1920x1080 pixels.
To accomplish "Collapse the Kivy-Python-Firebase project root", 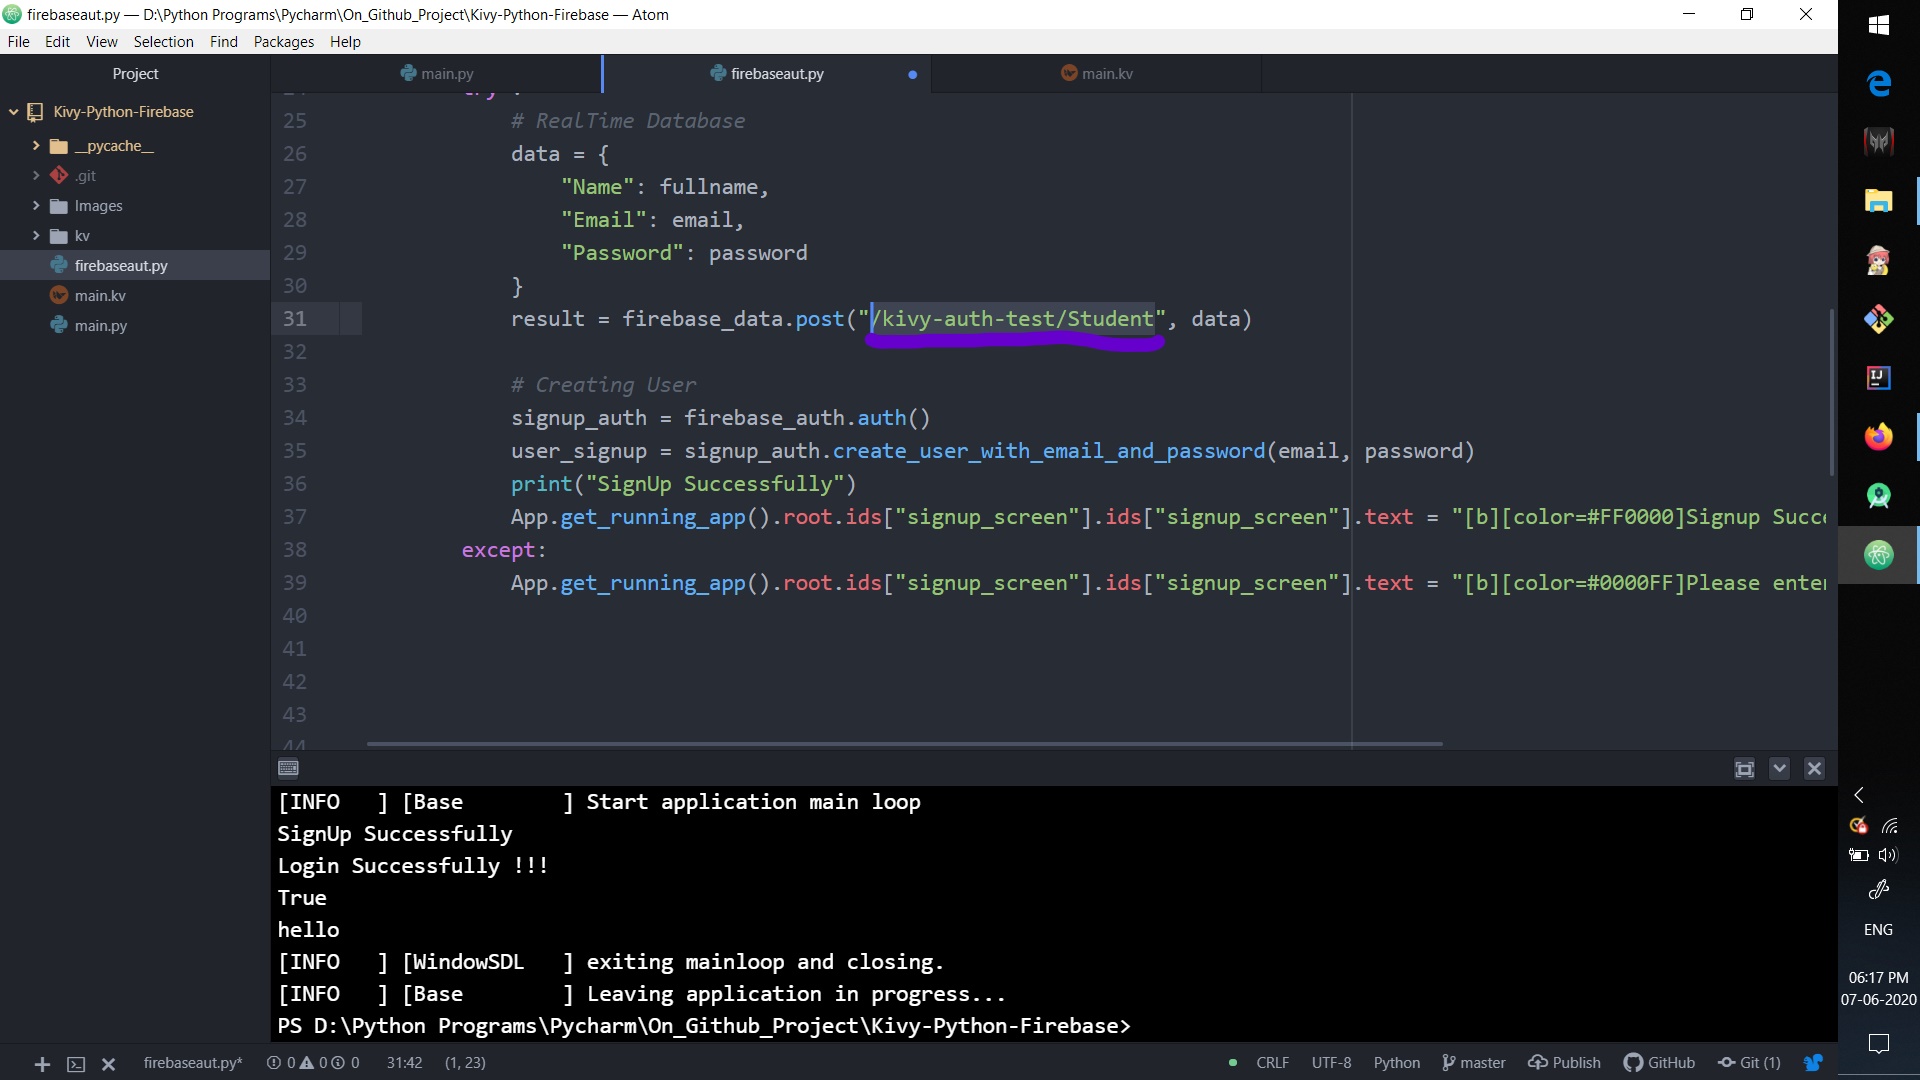I will [x=14, y=112].
